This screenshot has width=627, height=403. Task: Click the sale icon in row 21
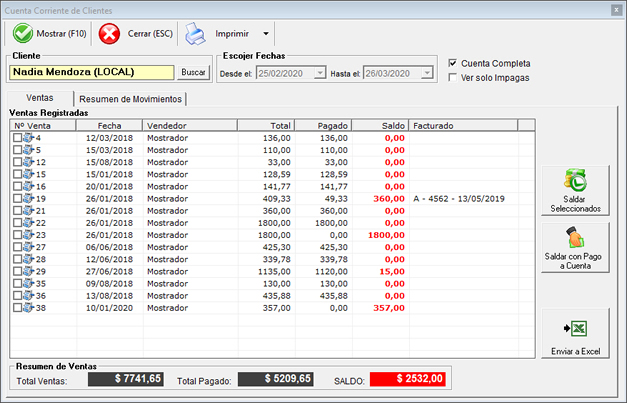click(28, 211)
